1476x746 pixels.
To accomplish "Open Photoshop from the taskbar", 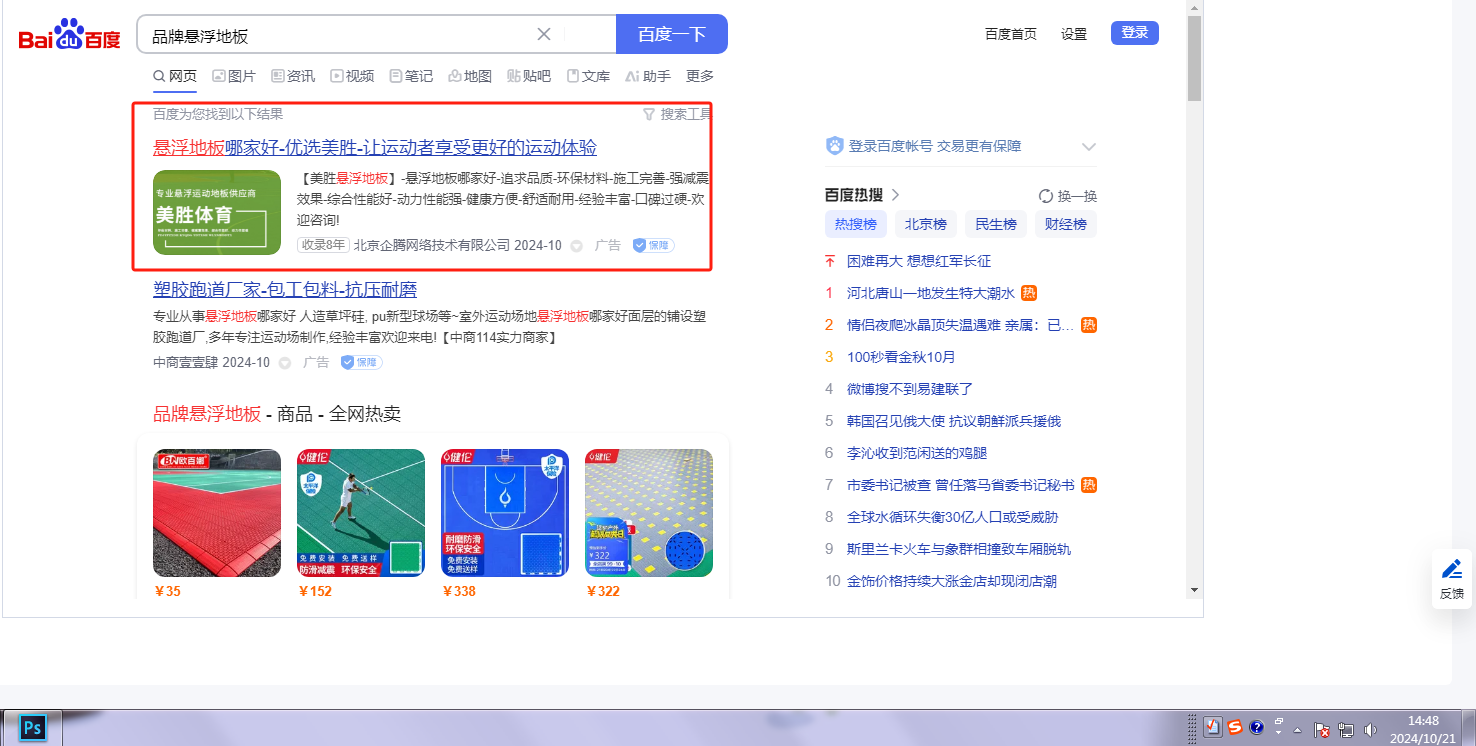I will (x=33, y=727).
